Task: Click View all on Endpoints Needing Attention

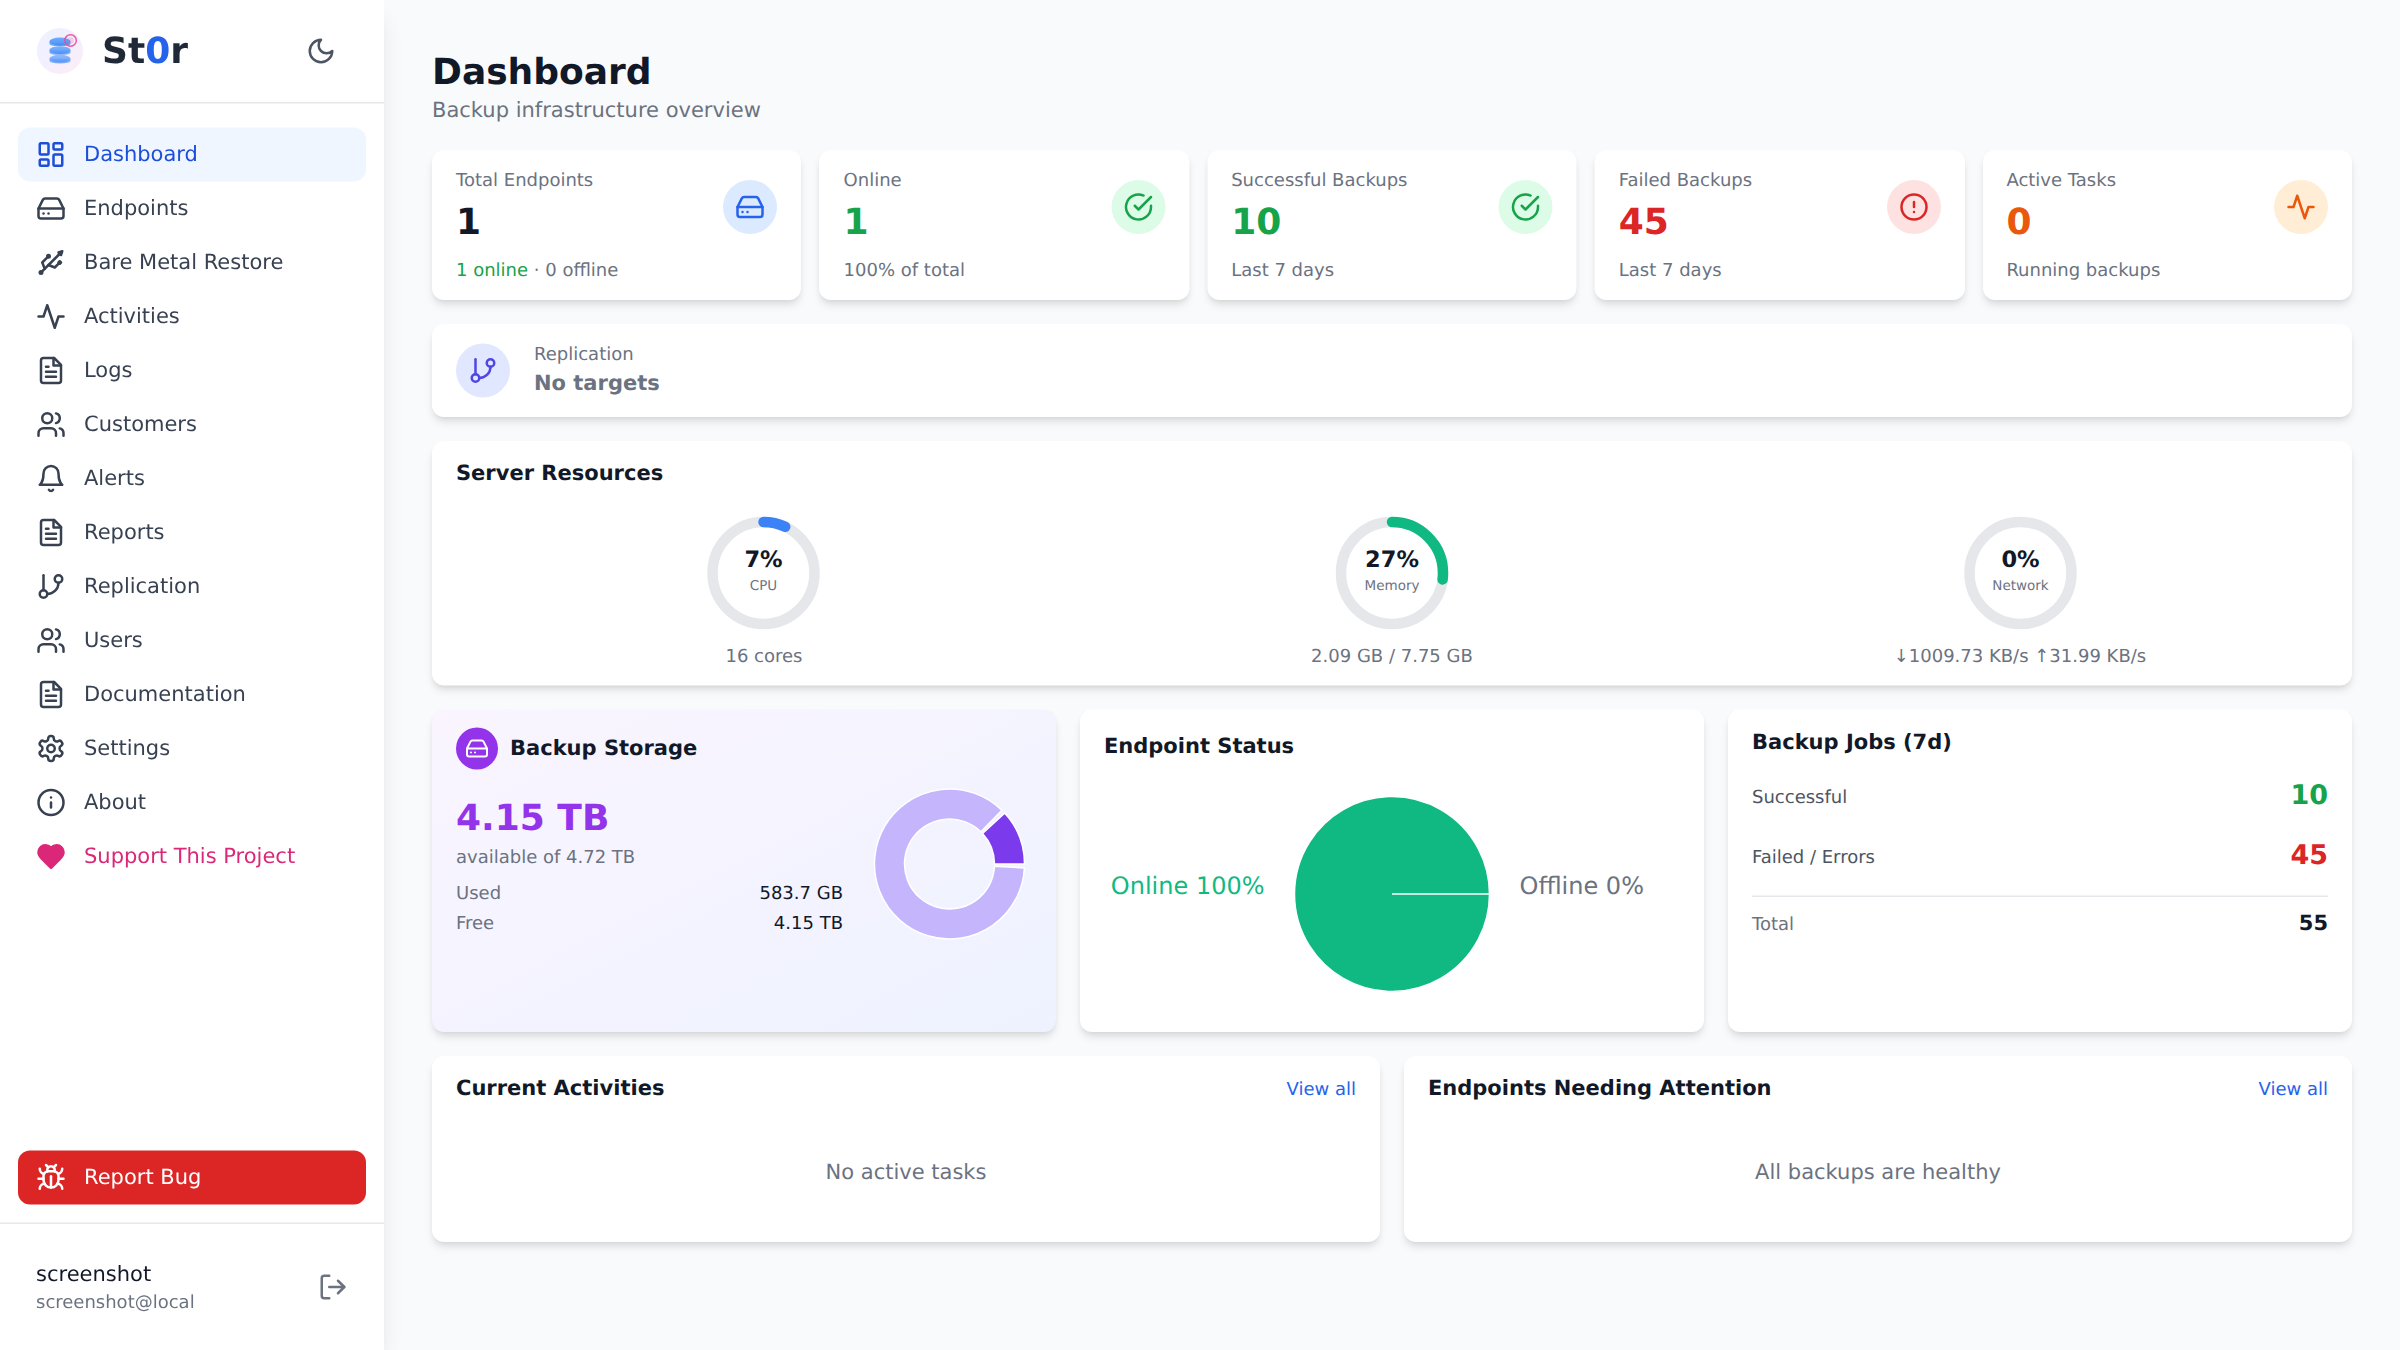Action: tap(2292, 1088)
